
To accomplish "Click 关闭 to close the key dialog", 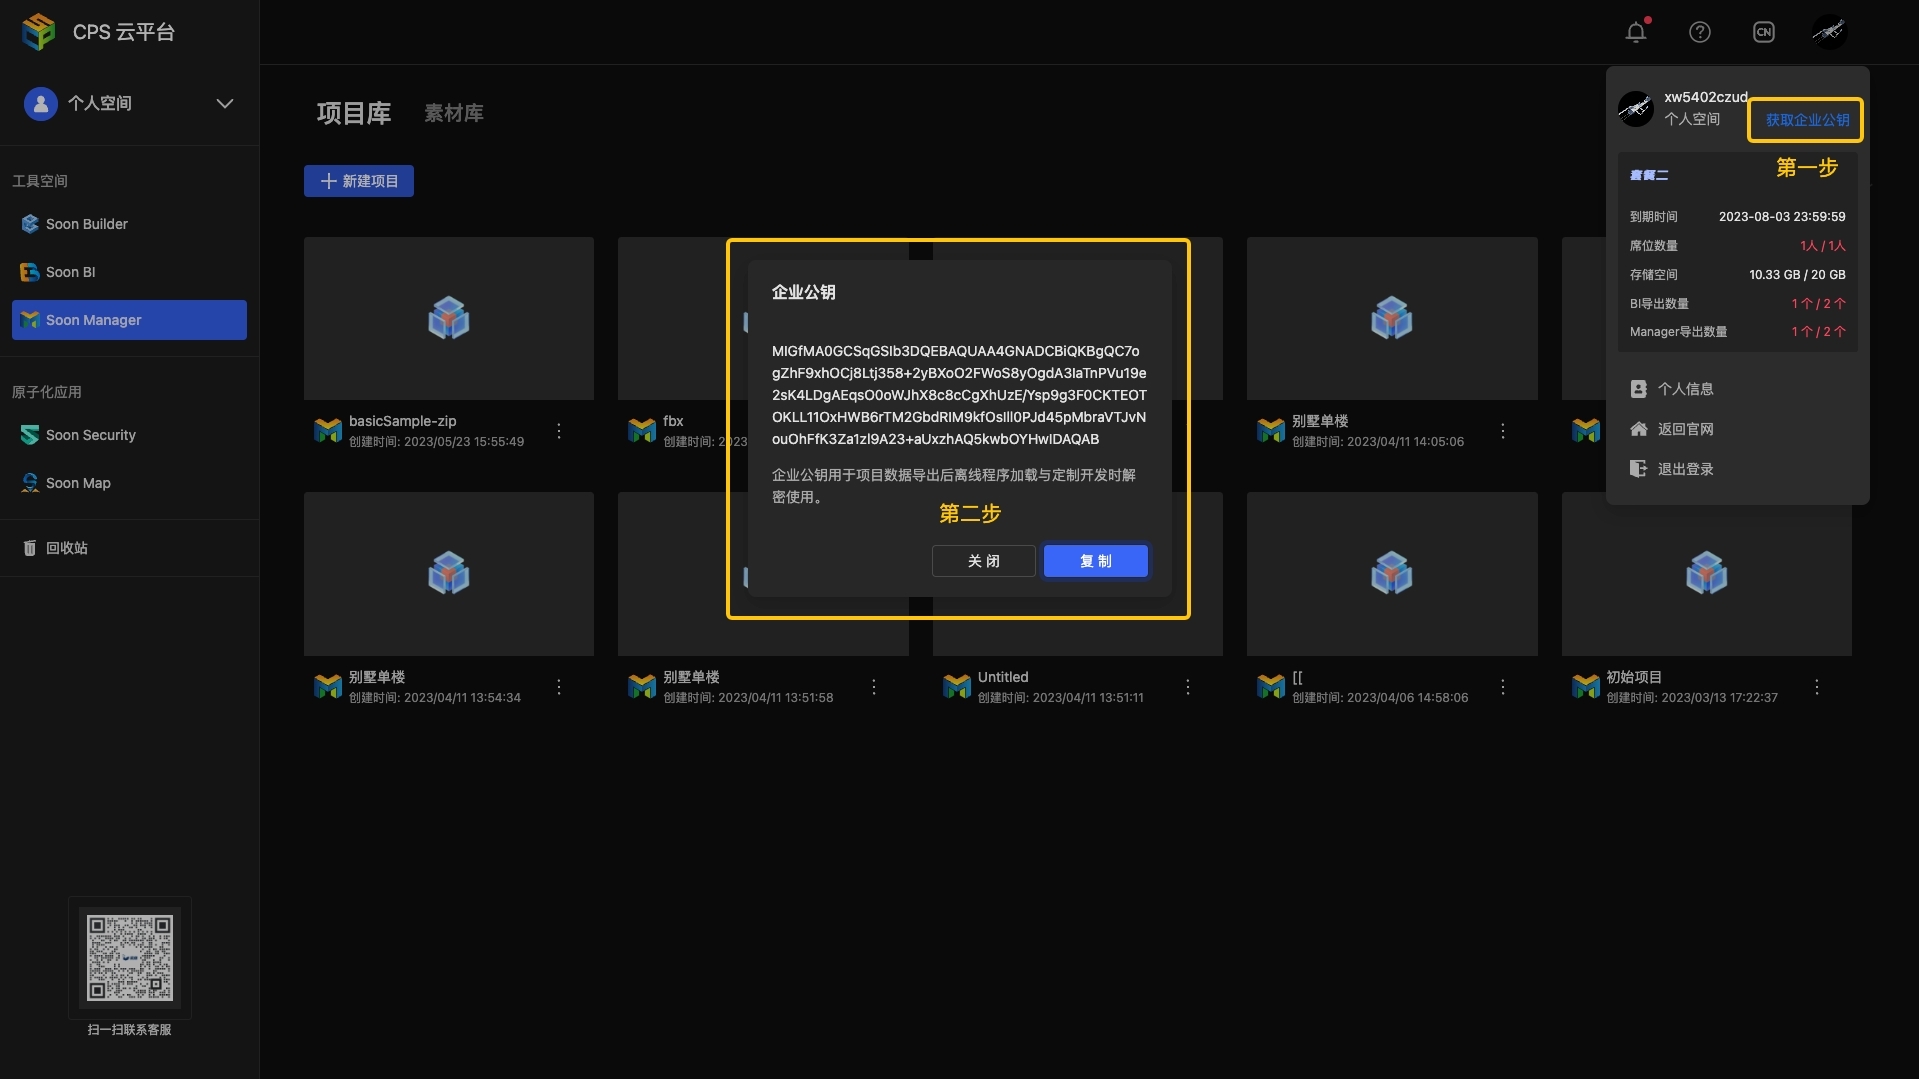I will tap(983, 561).
